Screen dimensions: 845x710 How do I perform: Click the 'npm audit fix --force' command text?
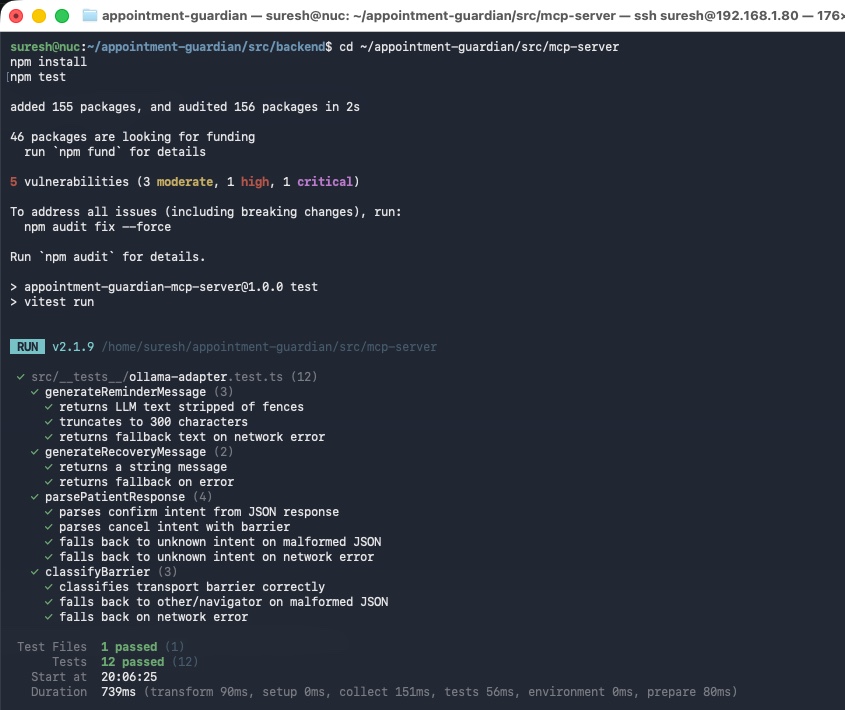(x=98, y=227)
